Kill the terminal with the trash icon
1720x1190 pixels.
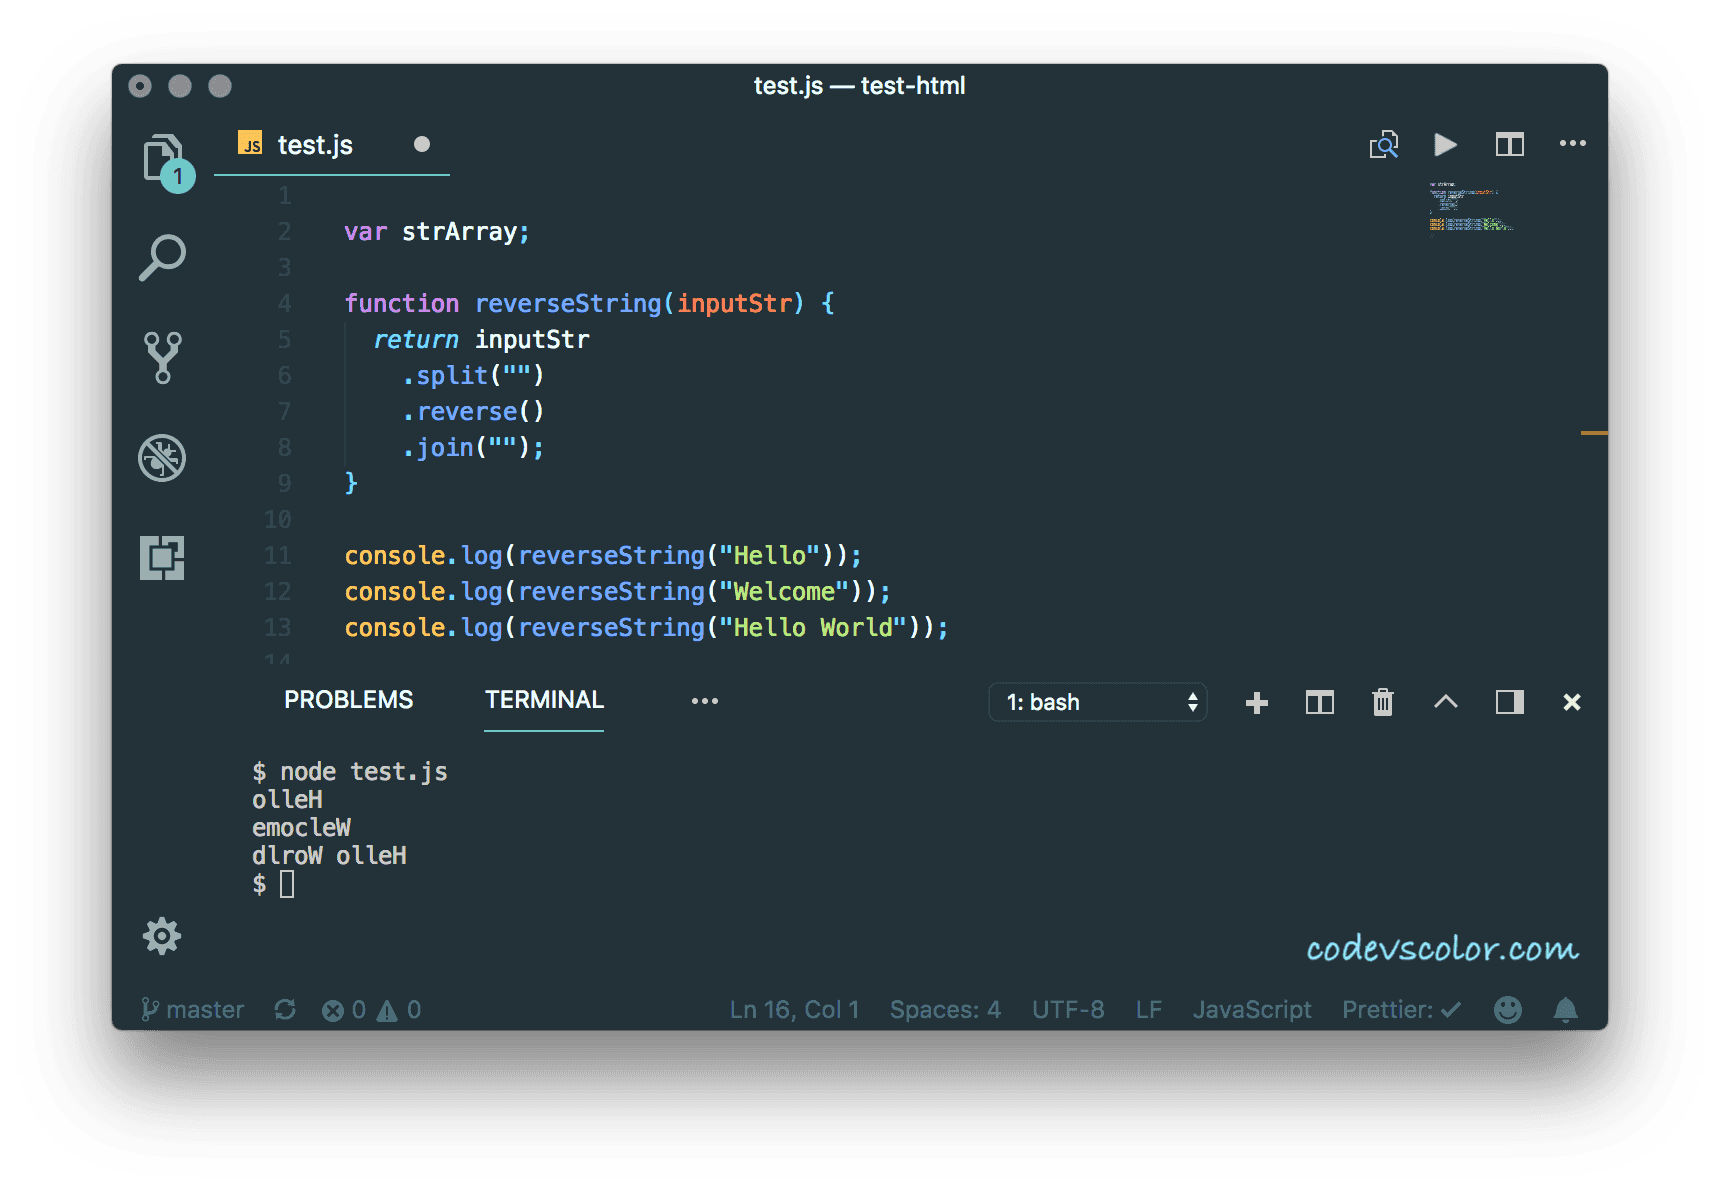click(x=1382, y=702)
